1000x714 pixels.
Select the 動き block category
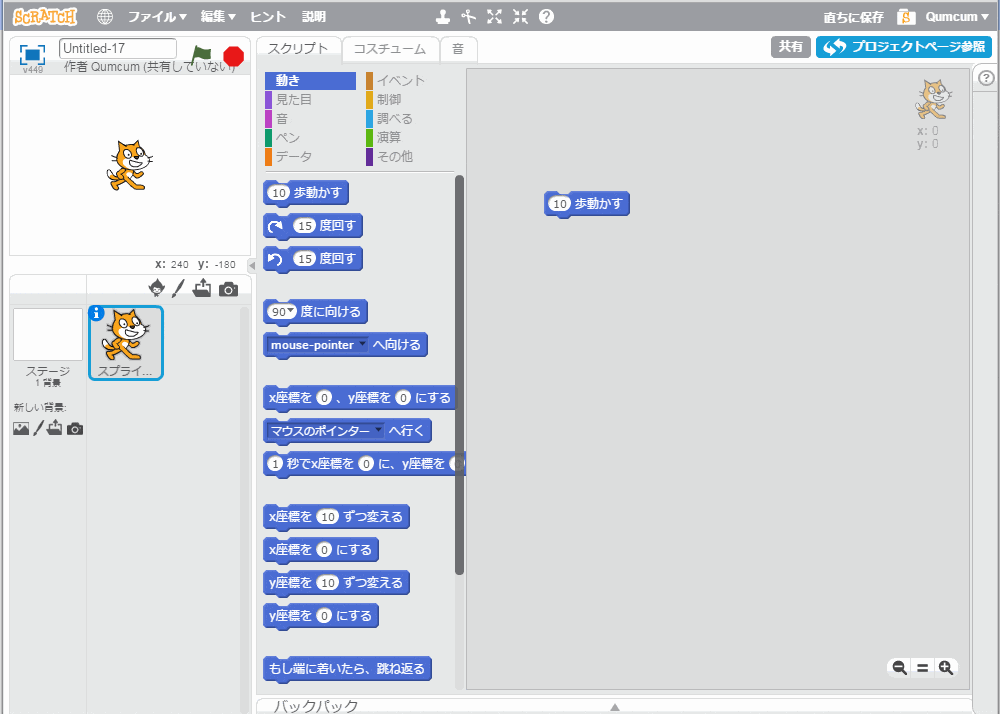pos(310,80)
